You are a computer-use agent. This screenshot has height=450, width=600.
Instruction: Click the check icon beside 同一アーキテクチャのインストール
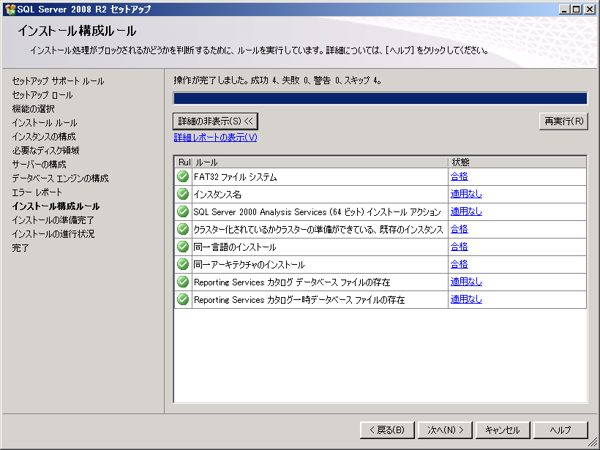(x=183, y=264)
